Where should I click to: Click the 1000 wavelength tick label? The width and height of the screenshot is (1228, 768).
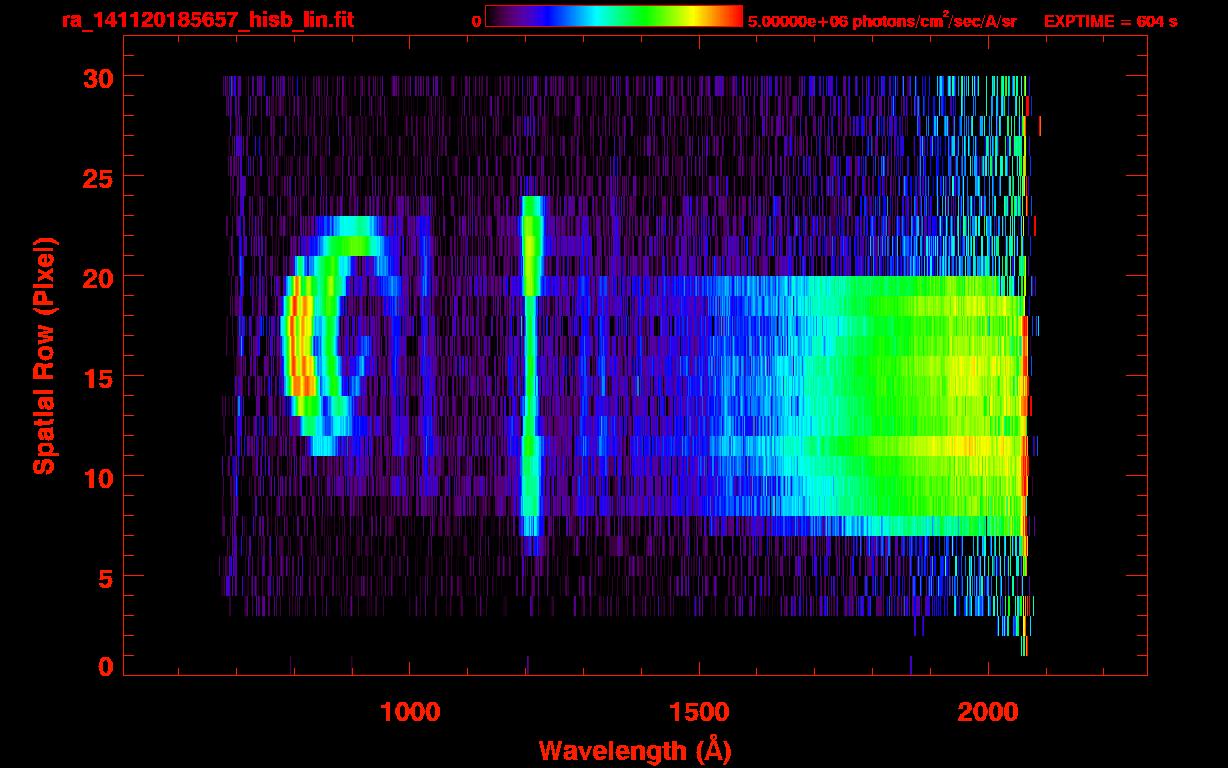(410, 712)
